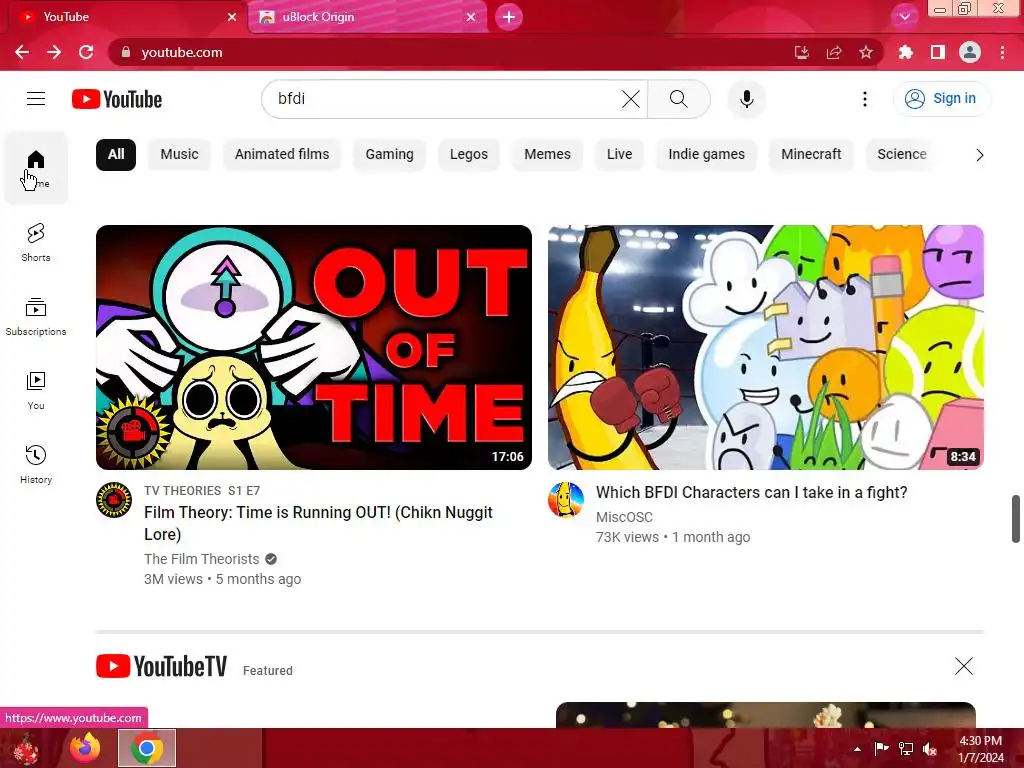Open Firefox from the taskbar

pyautogui.click(x=86, y=748)
